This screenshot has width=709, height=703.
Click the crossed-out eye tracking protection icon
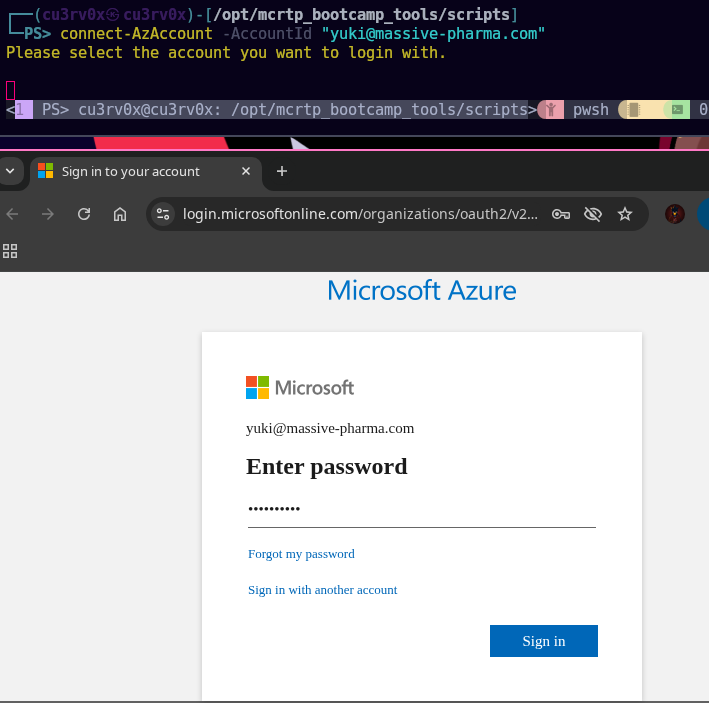593,214
